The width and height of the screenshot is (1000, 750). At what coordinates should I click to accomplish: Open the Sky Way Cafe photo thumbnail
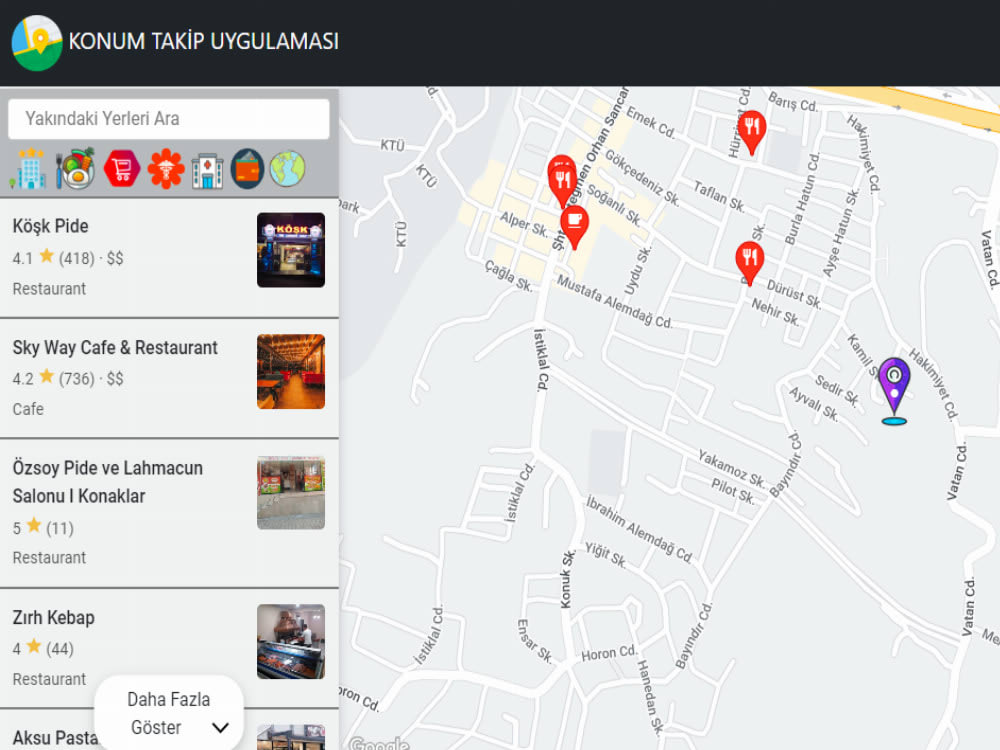(291, 371)
